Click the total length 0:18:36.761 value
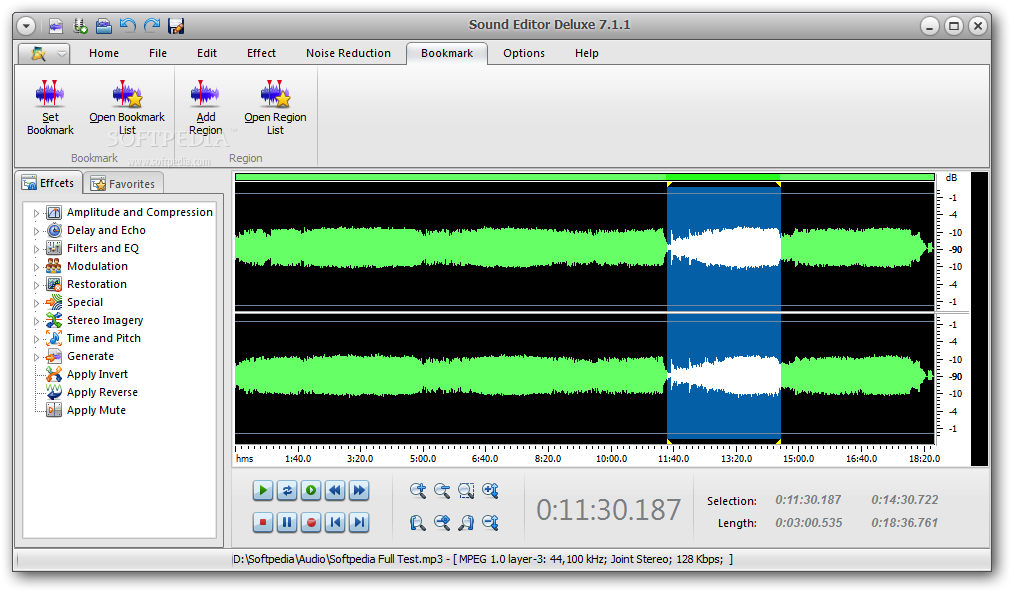Screen dimensions: 1012x592 tap(904, 523)
